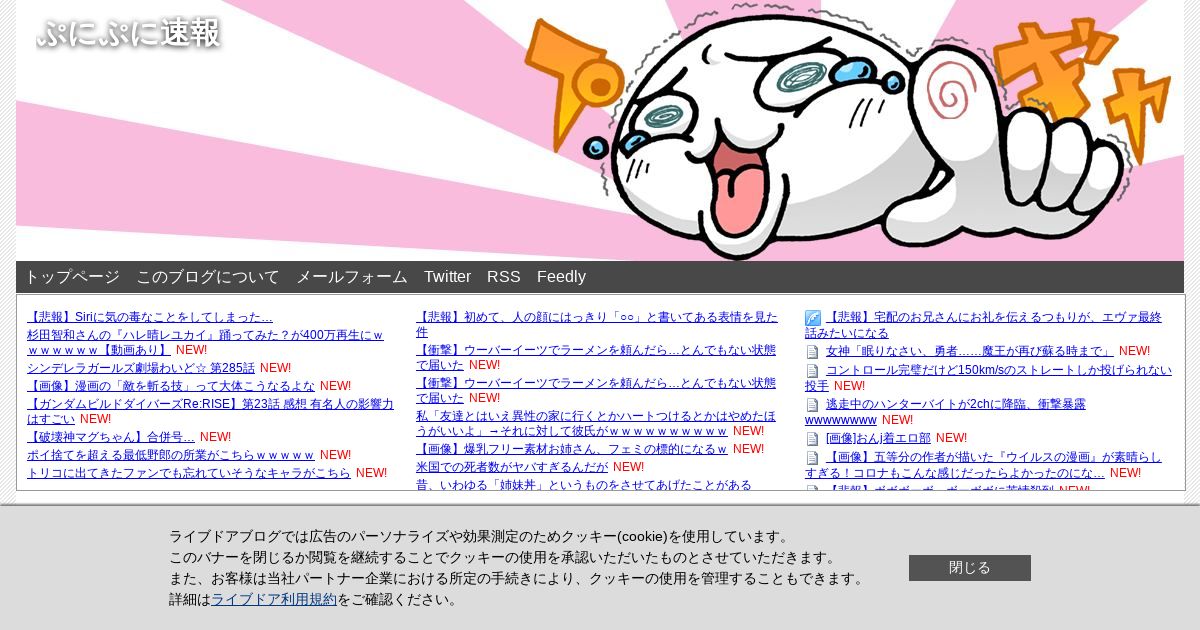
Task: Open コントロール完璧だけど150km/sのストレート article
Action: click(989, 378)
